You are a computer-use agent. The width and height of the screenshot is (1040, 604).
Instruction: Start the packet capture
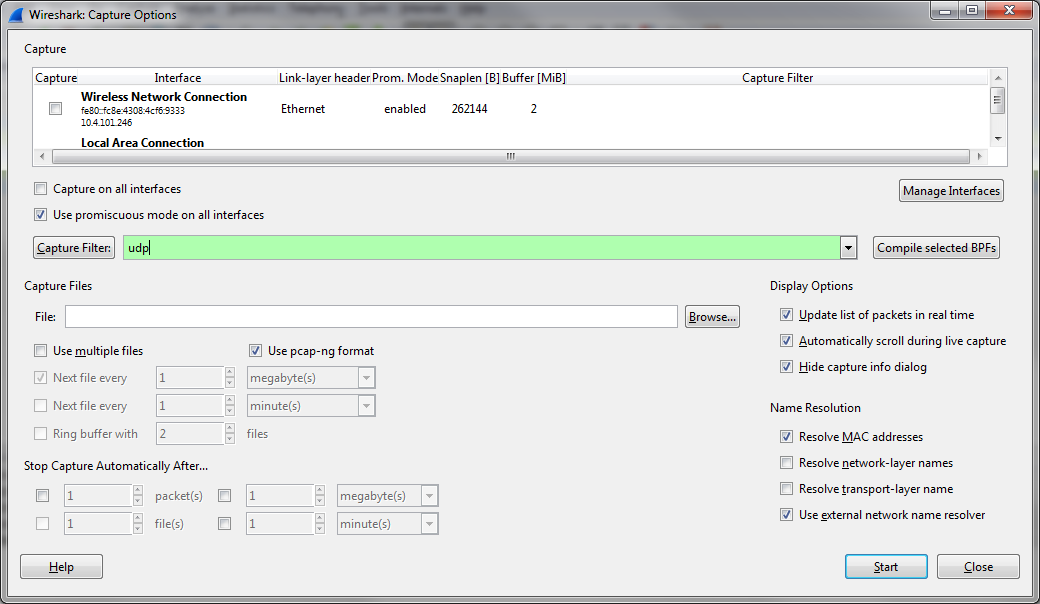885,566
